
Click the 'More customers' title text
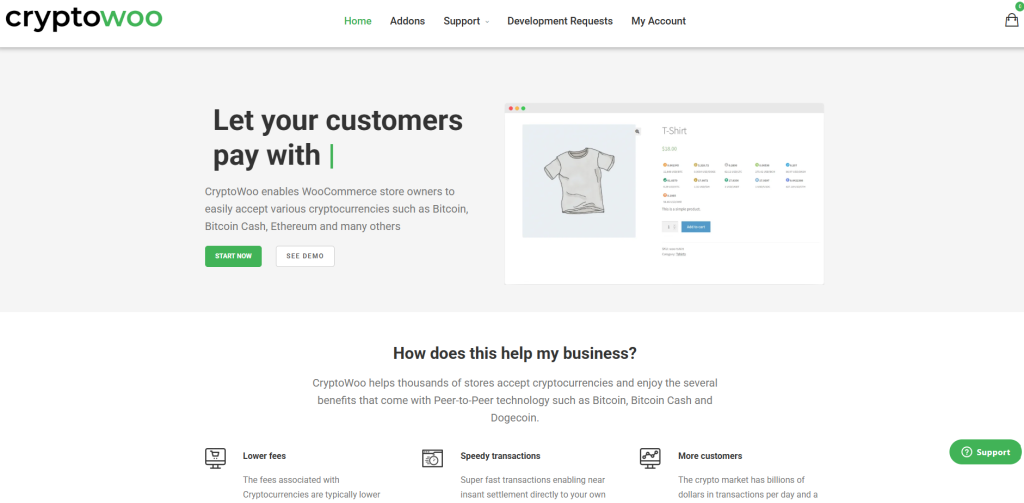tap(710, 456)
